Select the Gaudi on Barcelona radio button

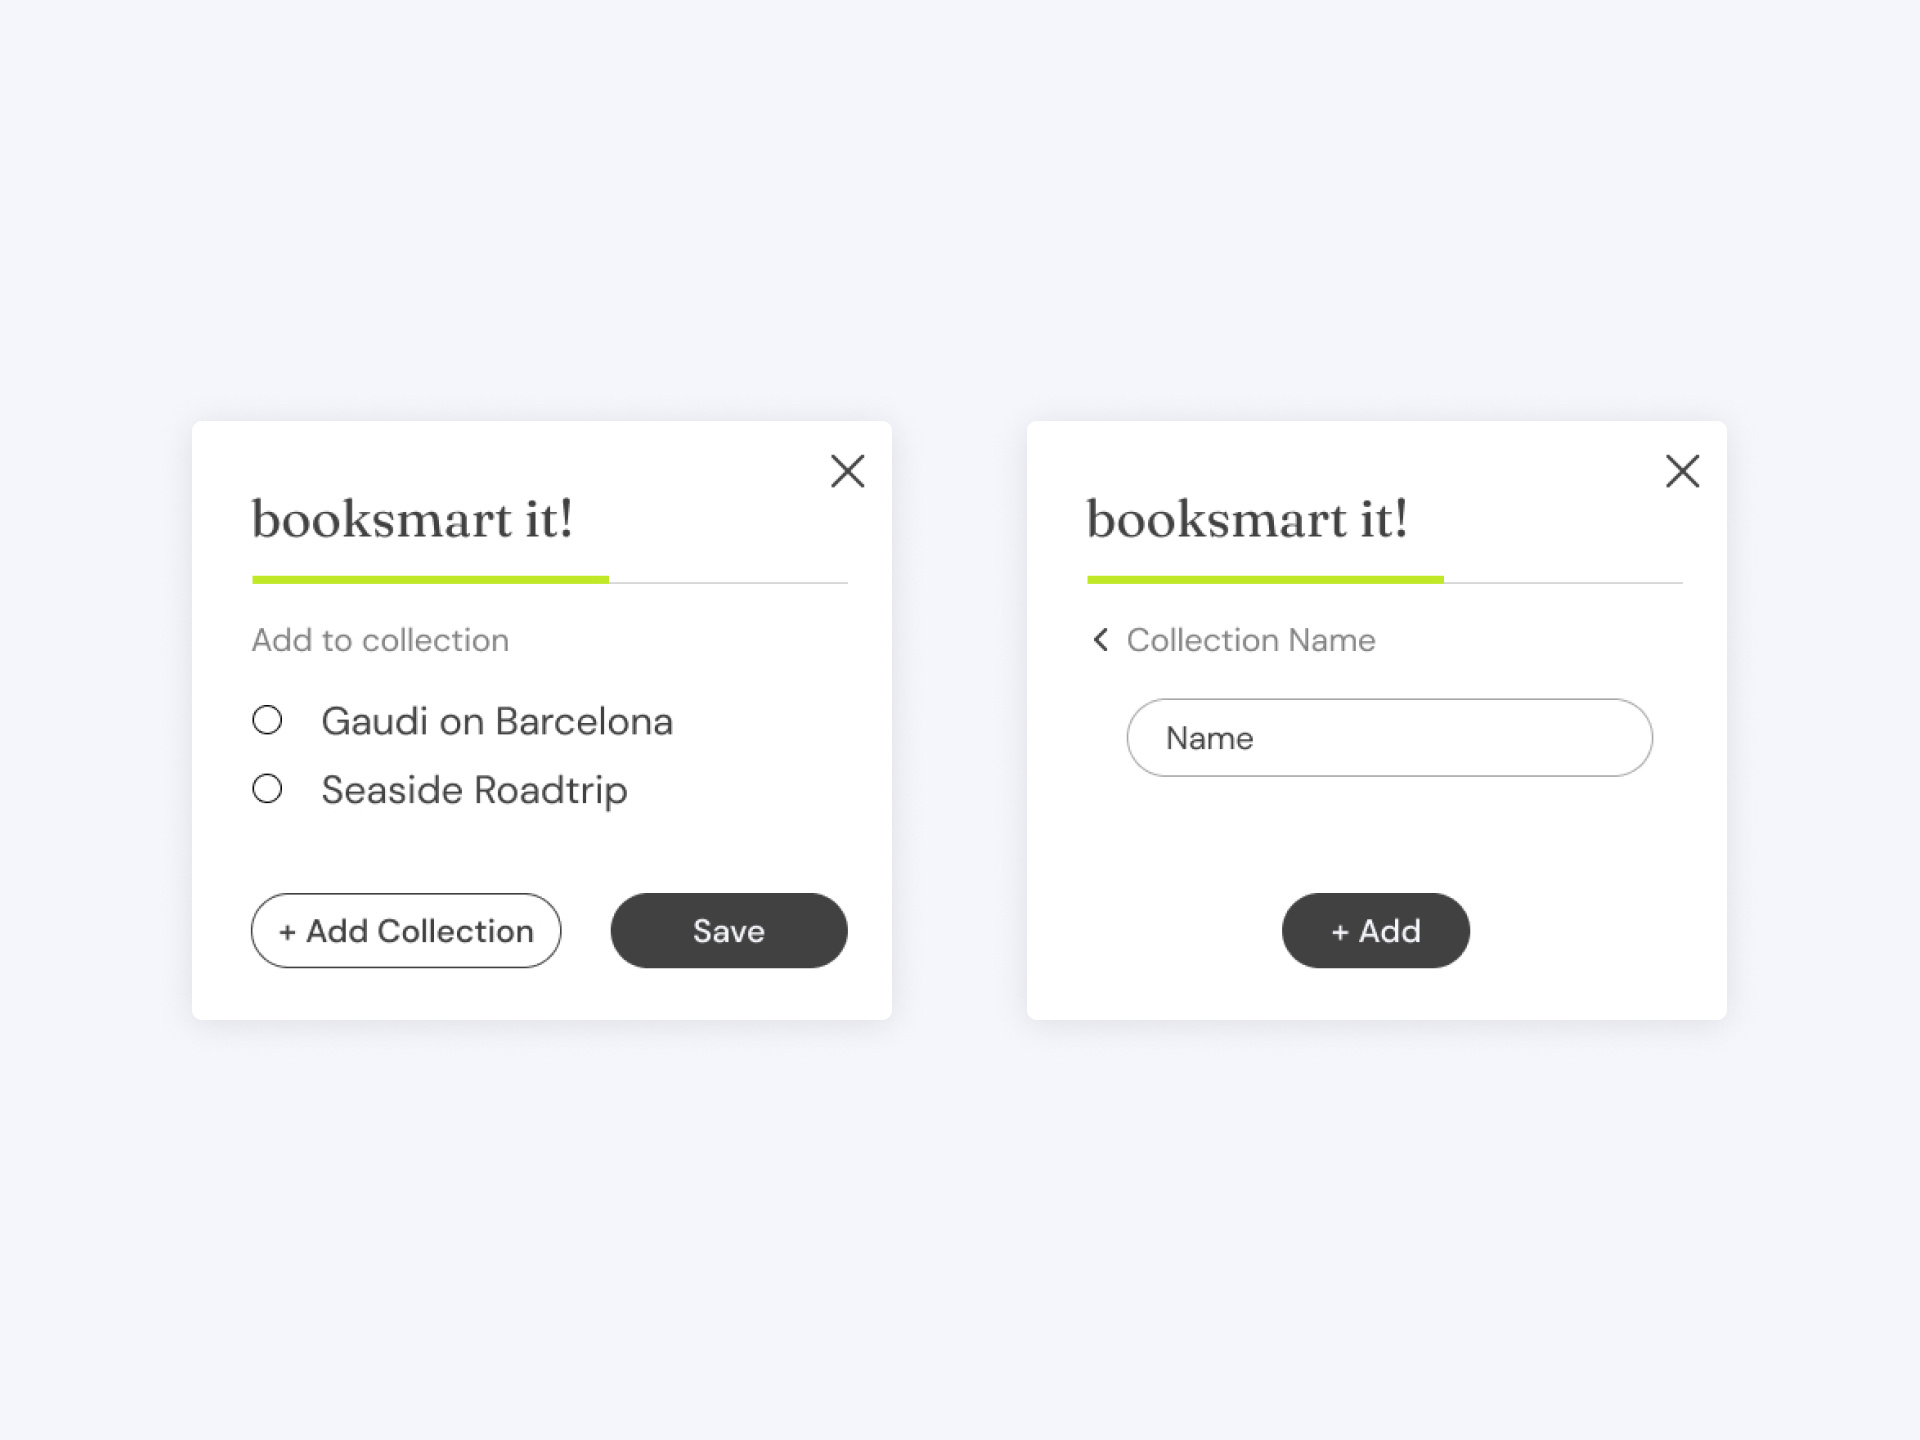(267, 720)
